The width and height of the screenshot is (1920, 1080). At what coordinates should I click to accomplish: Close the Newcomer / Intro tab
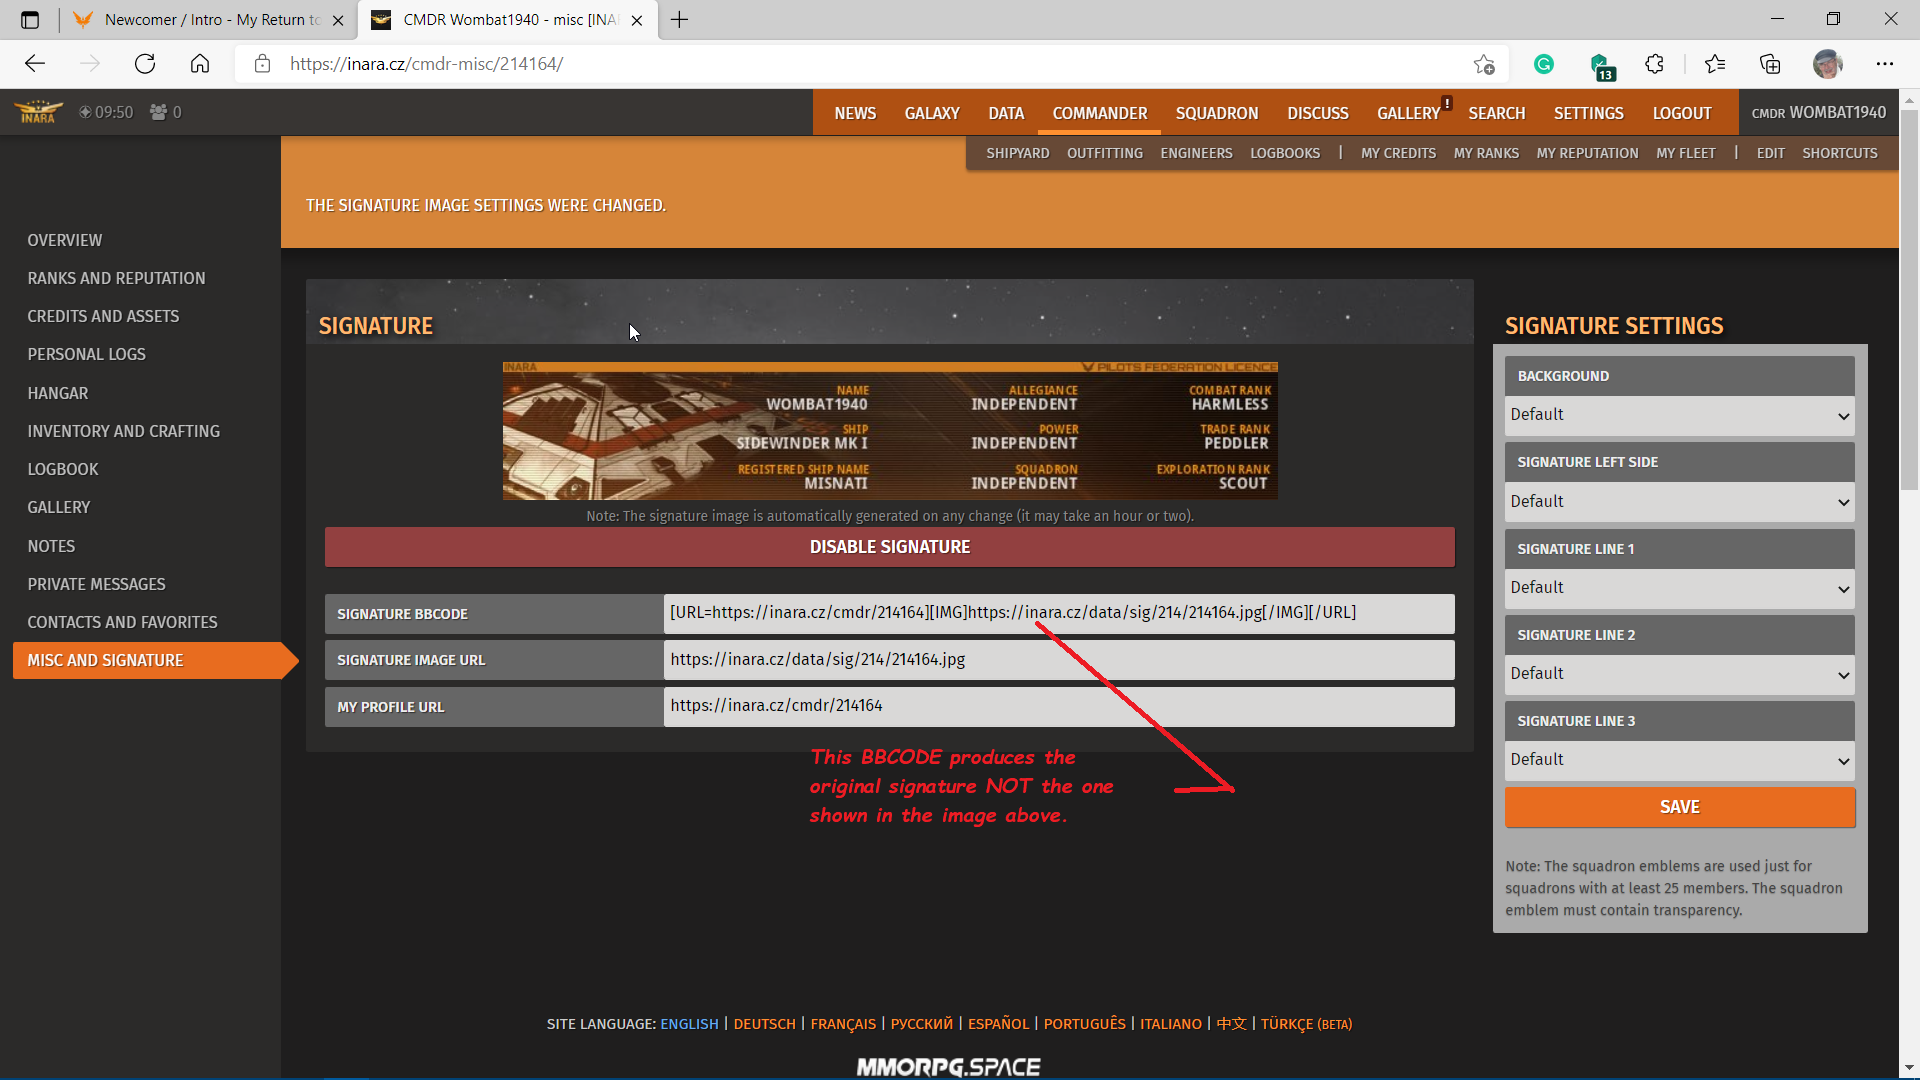pyautogui.click(x=338, y=20)
